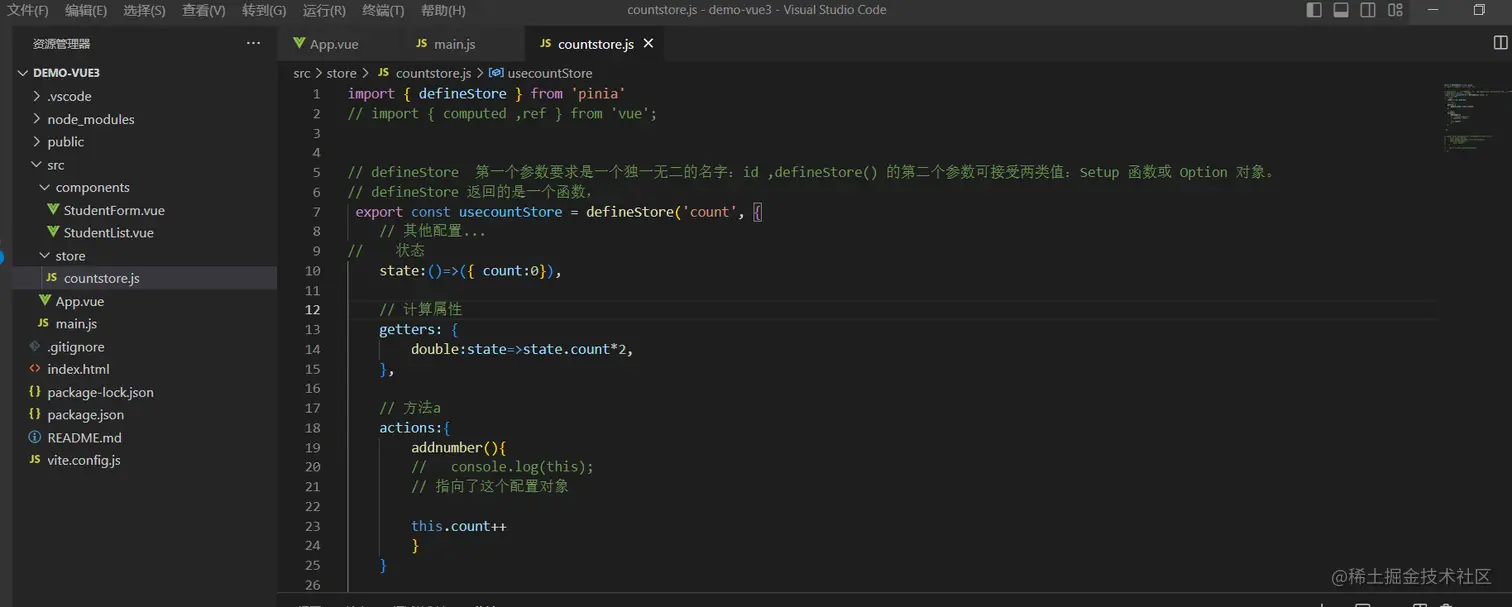Restore the window size button
The image size is (1512, 607).
pyautogui.click(x=1479, y=10)
